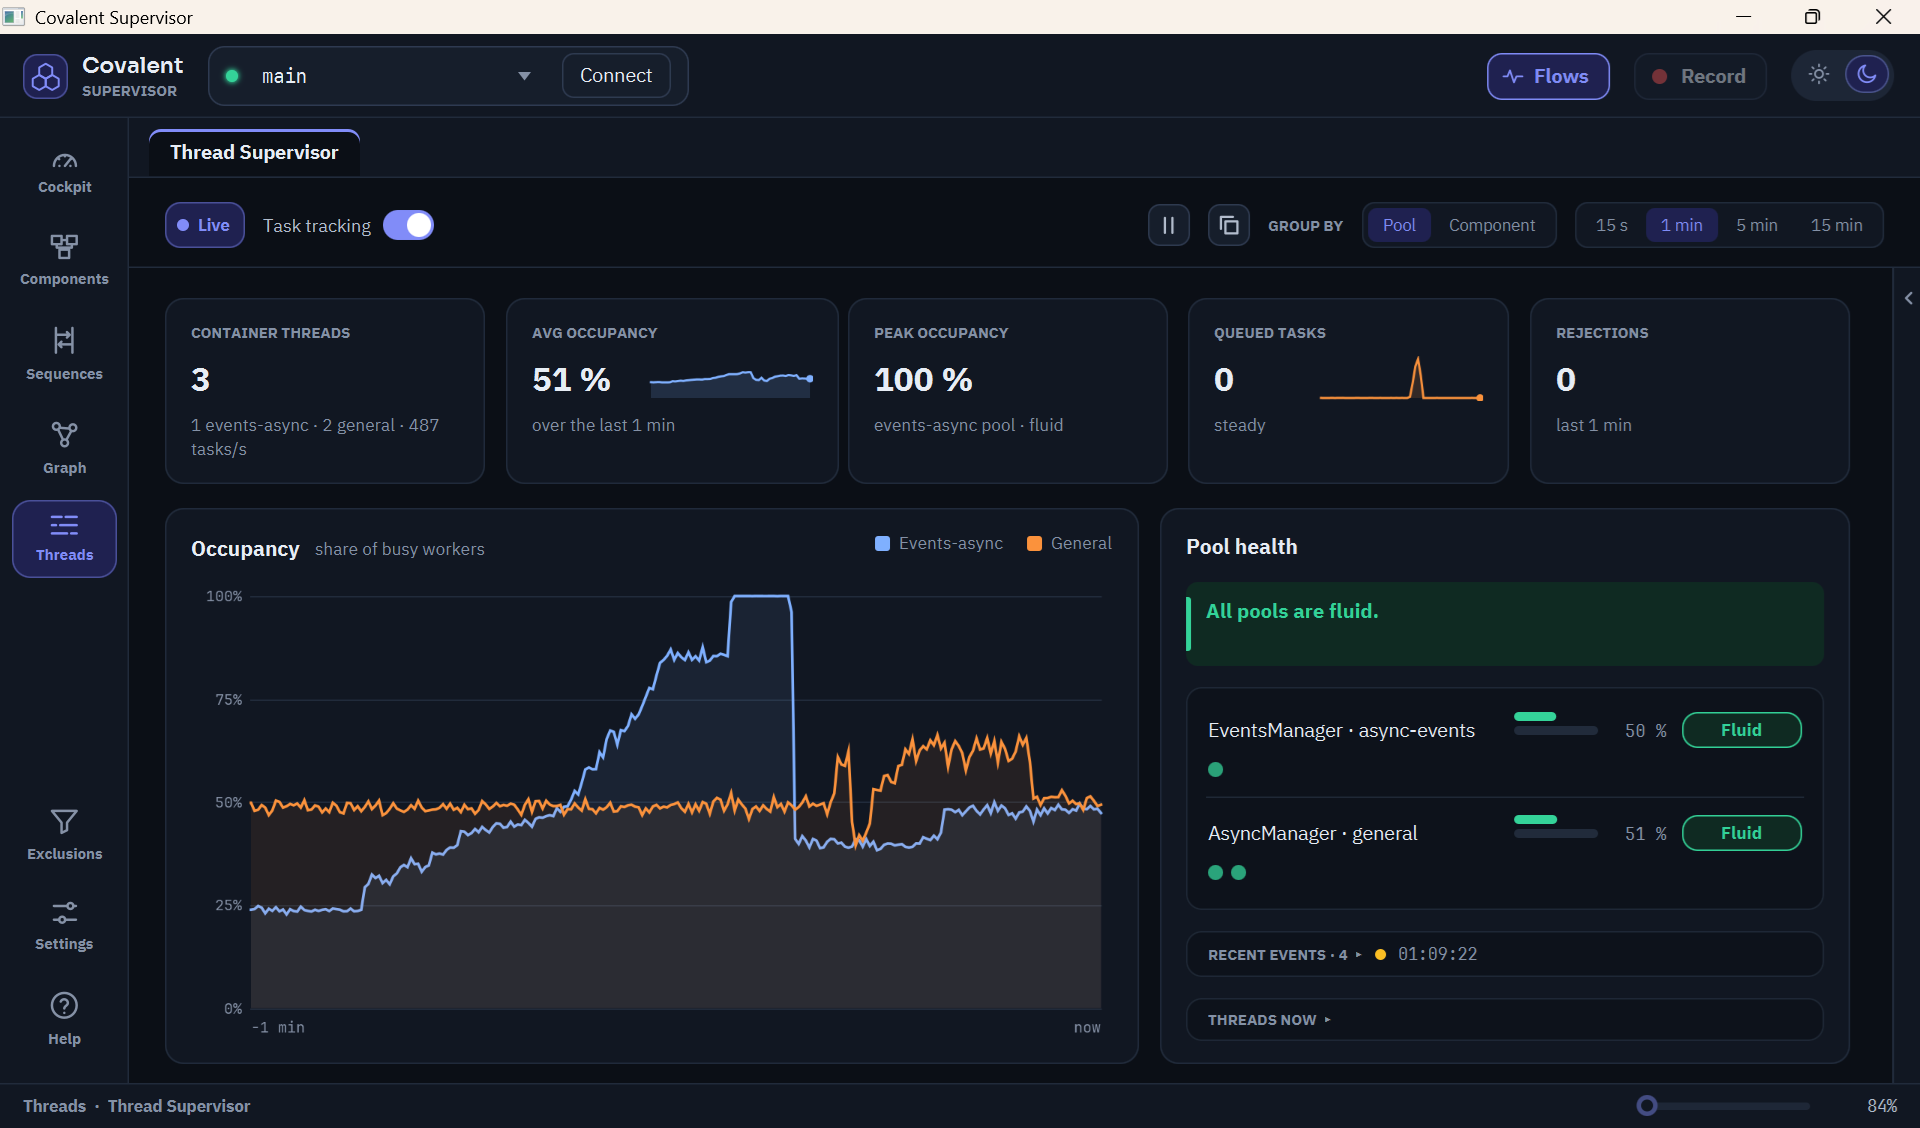Toggle the Live mode indicator
This screenshot has width=1920, height=1128.
click(x=205, y=225)
